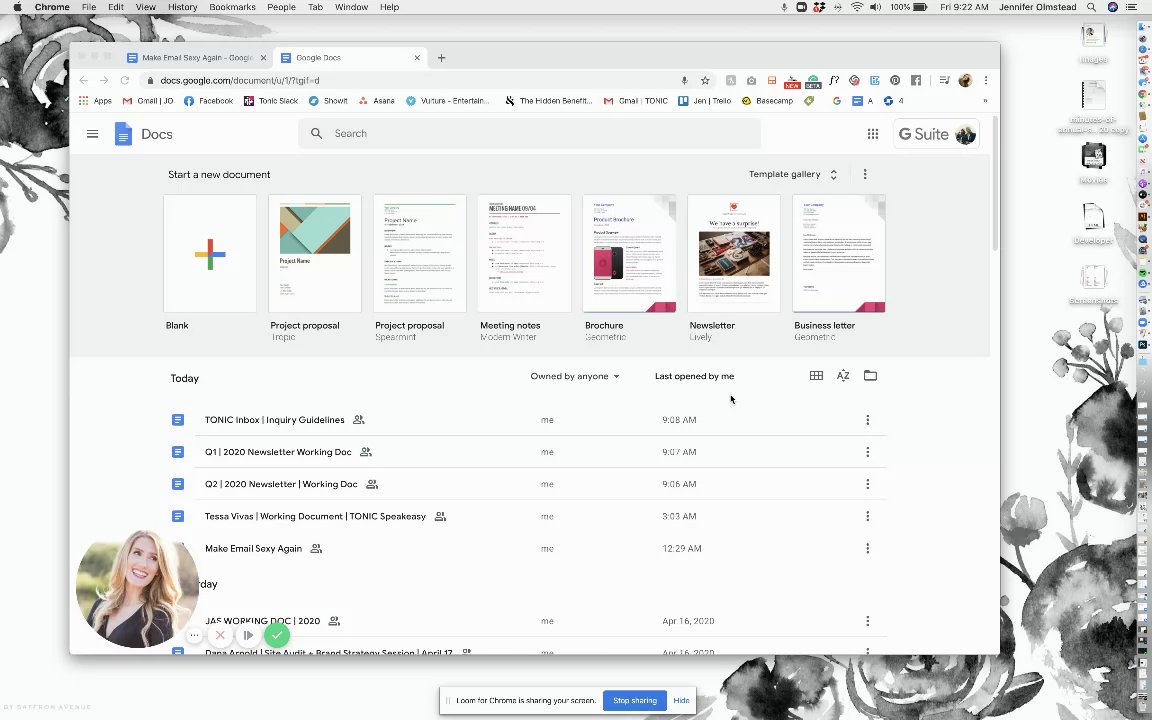Close the Google Docs tab
The height and width of the screenshot is (720, 1152).
(x=417, y=57)
